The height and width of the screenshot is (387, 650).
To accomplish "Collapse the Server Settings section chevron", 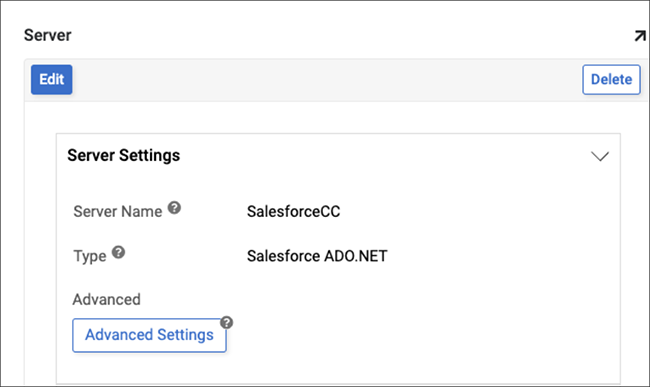I will point(599,156).
